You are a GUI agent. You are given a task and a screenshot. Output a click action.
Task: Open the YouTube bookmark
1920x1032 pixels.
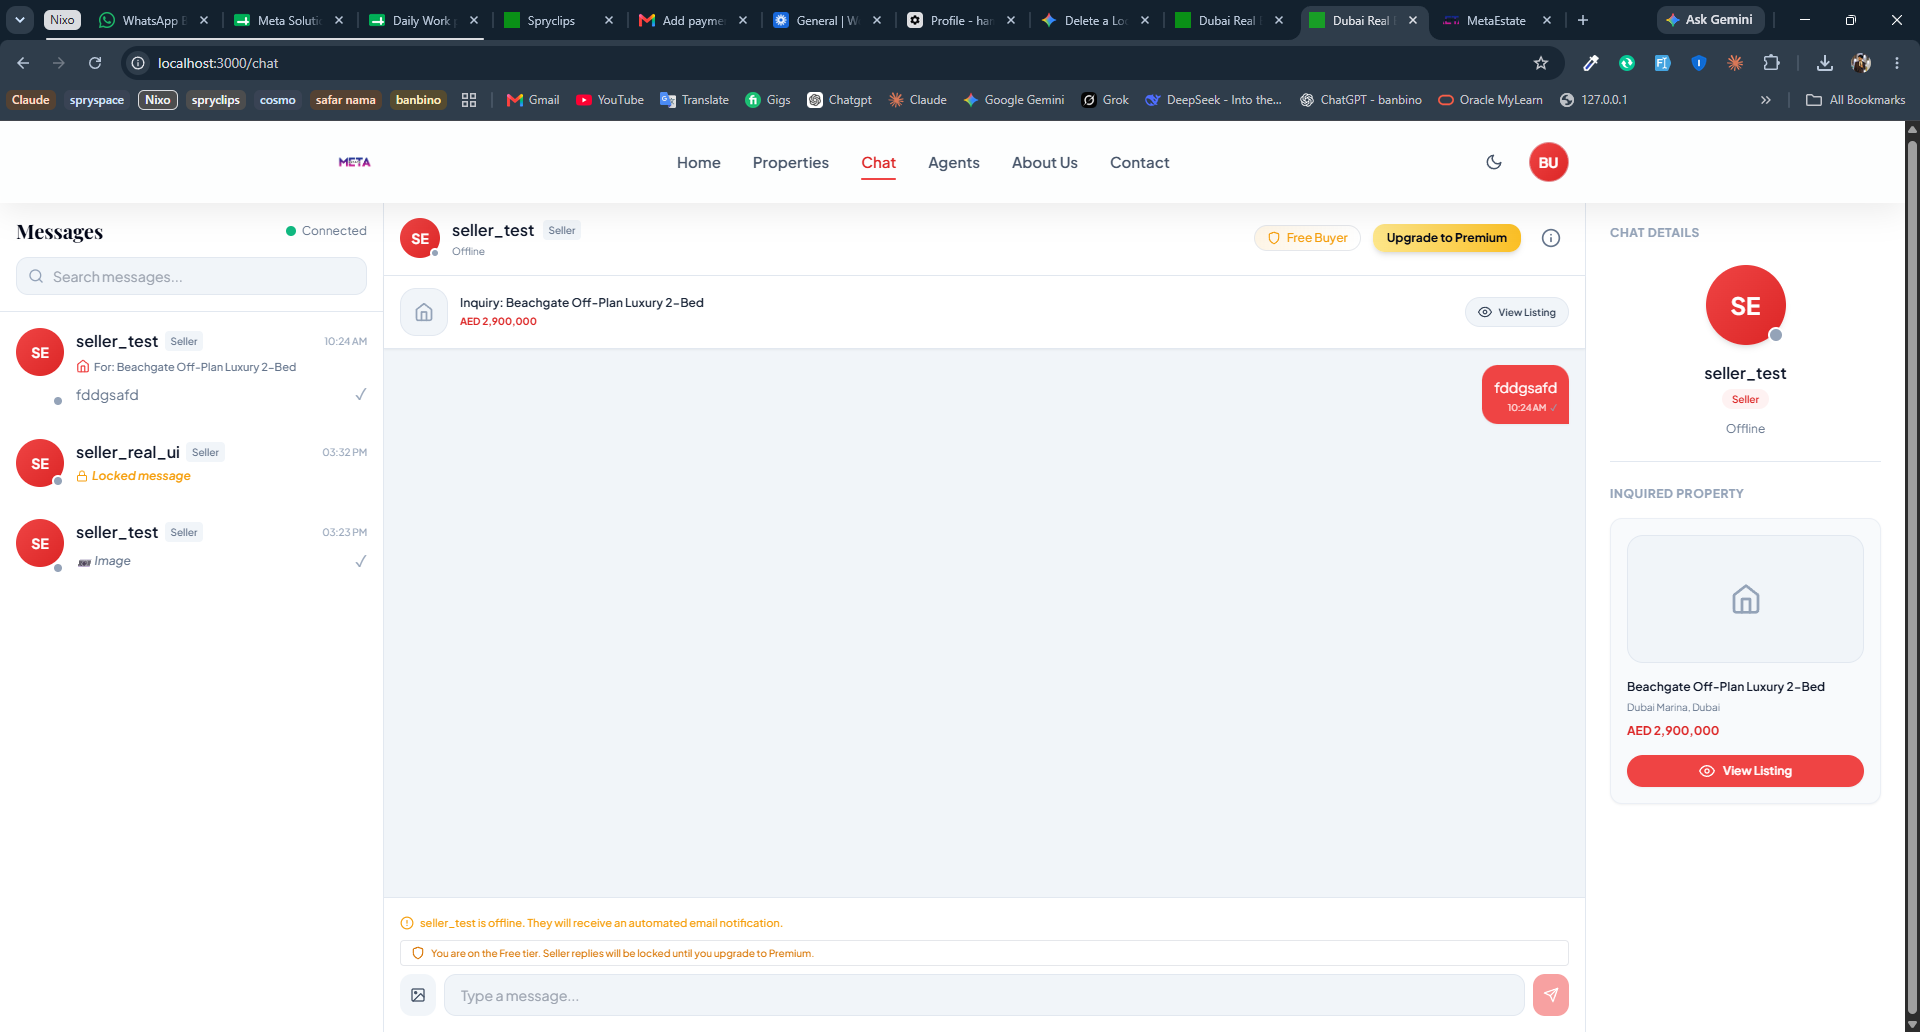(x=610, y=100)
